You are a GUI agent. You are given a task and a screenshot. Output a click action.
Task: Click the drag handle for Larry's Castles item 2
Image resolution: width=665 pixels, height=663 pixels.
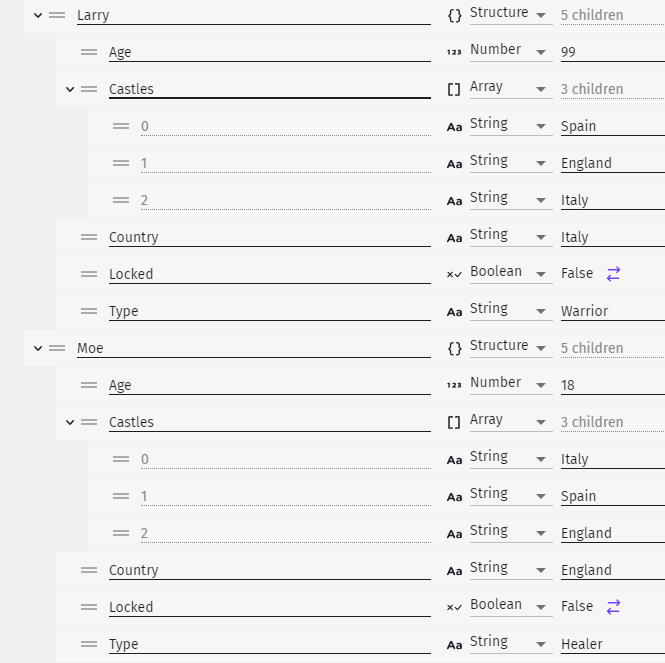pos(121,200)
